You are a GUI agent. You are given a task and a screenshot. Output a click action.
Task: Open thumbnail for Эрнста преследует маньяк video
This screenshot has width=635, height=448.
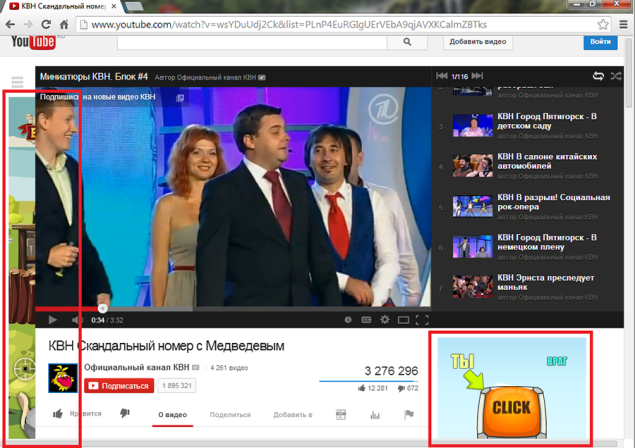click(x=473, y=287)
